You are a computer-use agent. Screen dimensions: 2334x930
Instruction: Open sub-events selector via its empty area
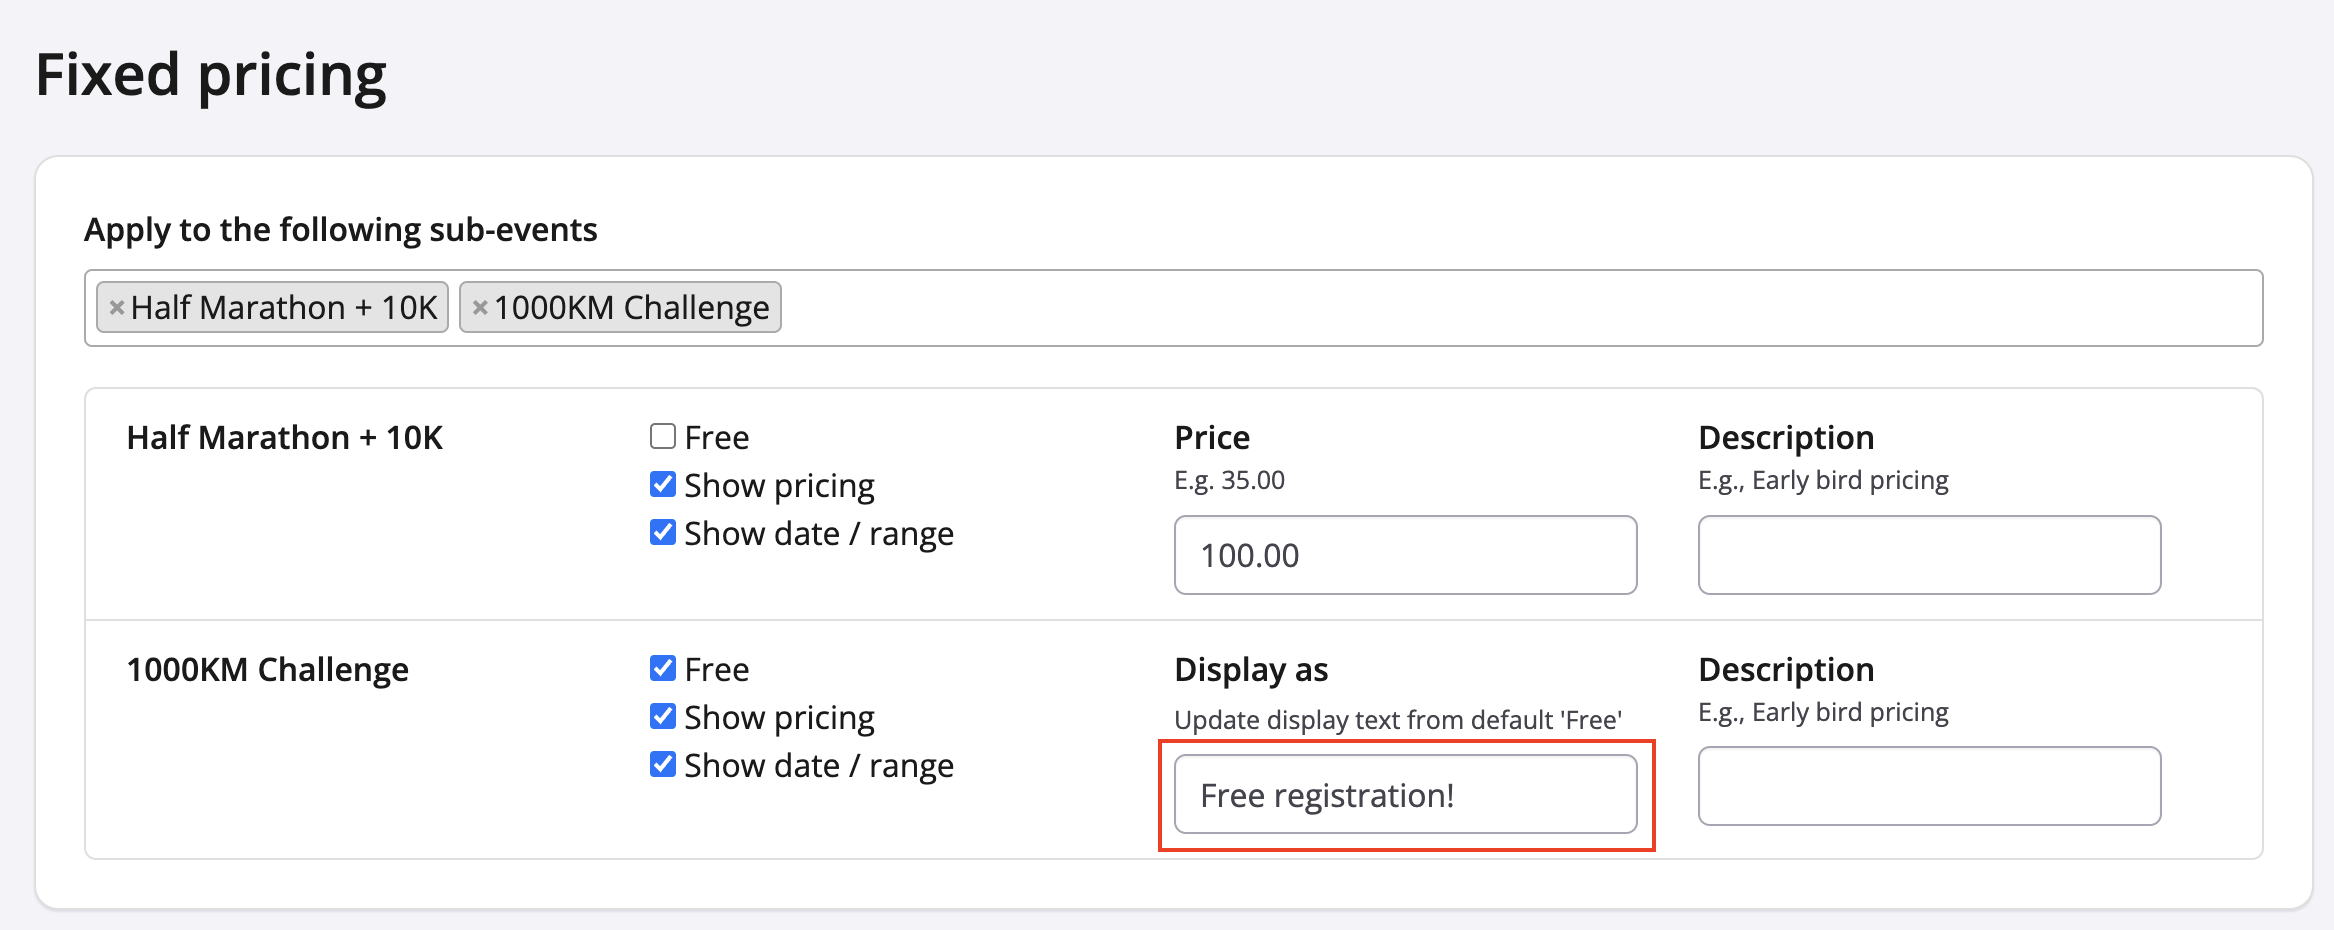click(x=1500, y=308)
